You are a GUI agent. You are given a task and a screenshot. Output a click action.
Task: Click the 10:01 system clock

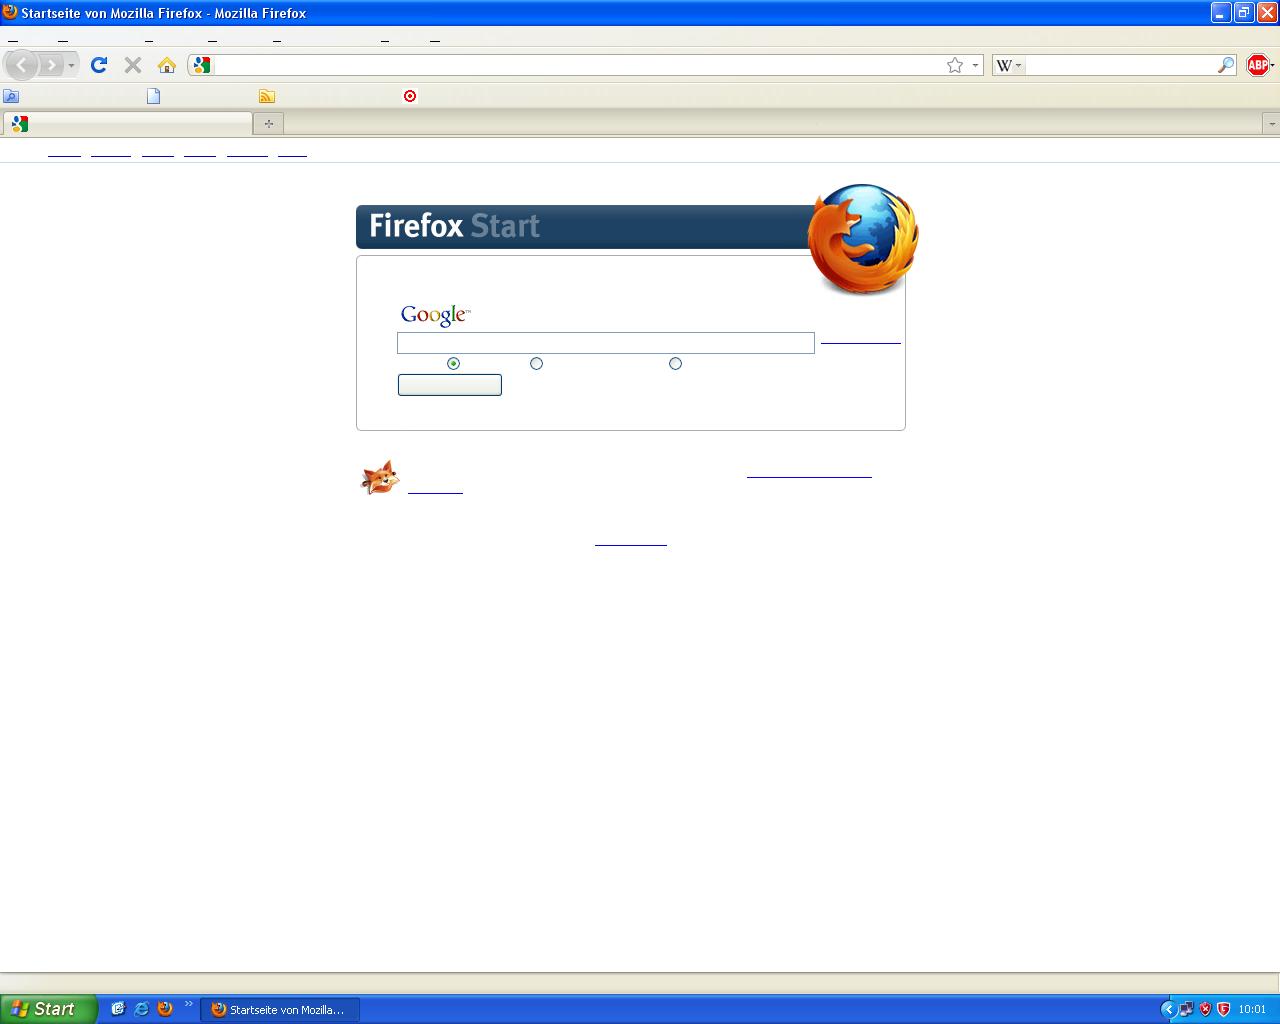point(1252,1010)
